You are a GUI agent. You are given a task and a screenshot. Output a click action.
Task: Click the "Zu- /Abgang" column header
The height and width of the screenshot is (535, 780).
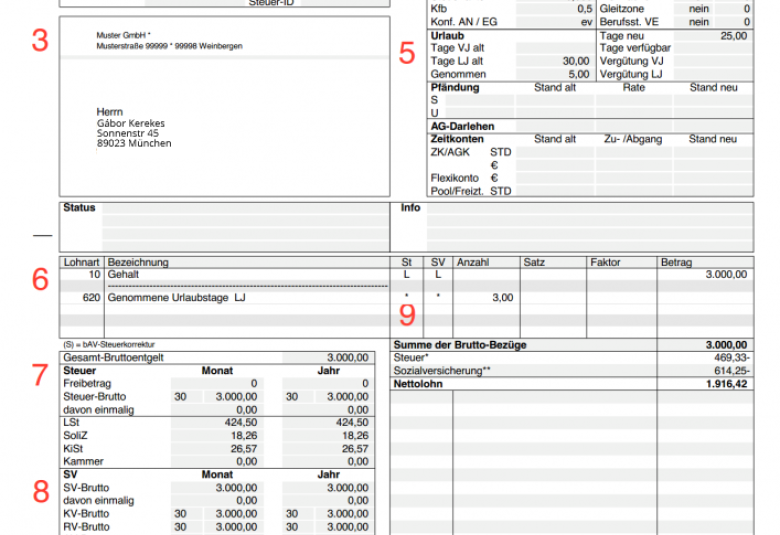(633, 139)
